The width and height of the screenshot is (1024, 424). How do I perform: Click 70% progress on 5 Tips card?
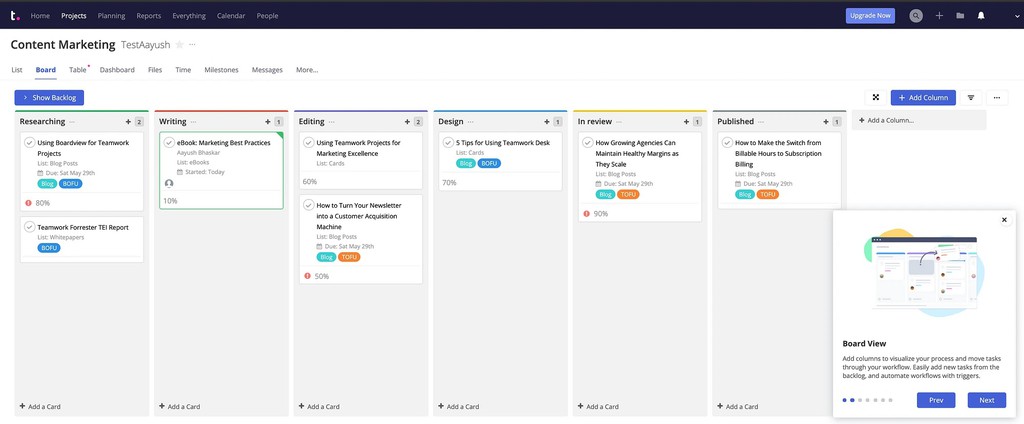(x=449, y=183)
